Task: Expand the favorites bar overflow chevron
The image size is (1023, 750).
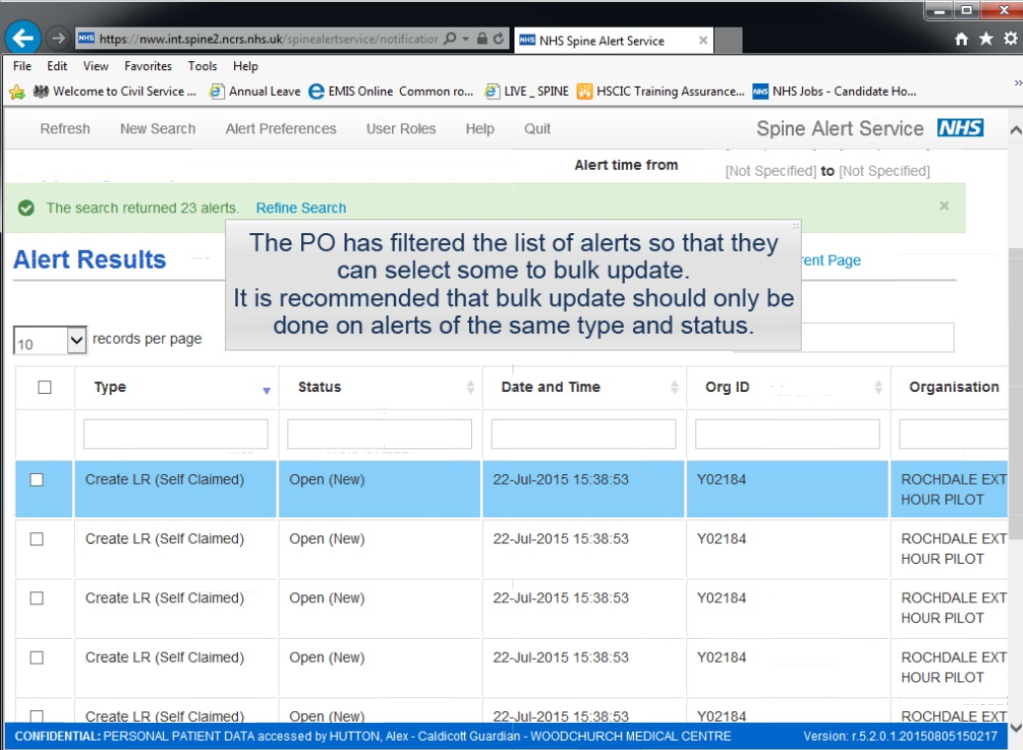Action: tap(1017, 83)
